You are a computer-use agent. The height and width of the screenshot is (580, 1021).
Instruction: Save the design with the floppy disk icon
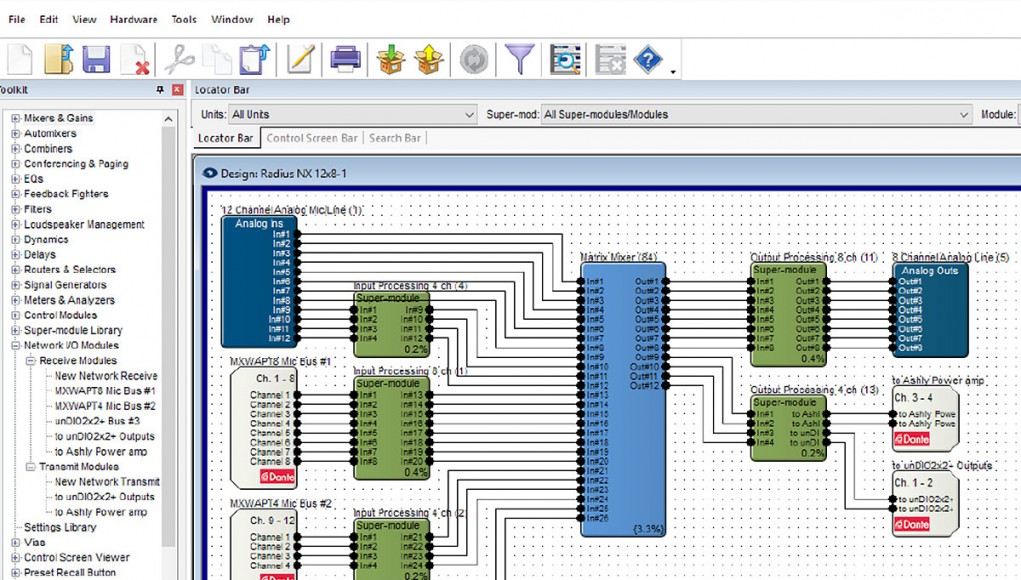coord(96,59)
